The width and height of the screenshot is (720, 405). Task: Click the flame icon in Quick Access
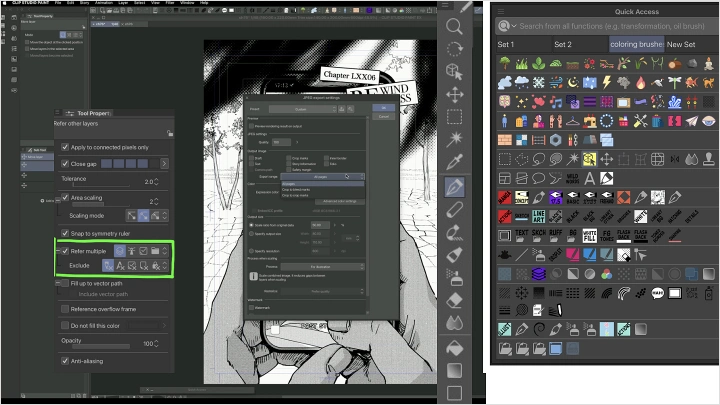click(641, 82)
